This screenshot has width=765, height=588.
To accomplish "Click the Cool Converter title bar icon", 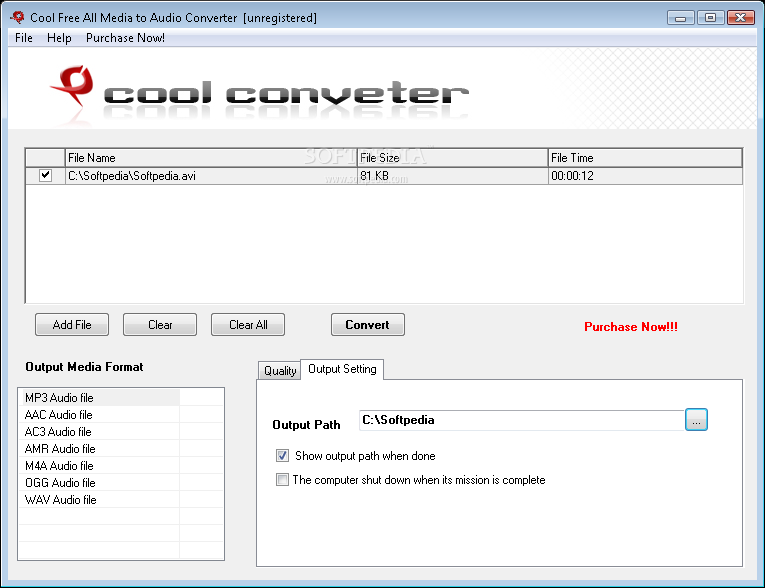I will [17, 18].
